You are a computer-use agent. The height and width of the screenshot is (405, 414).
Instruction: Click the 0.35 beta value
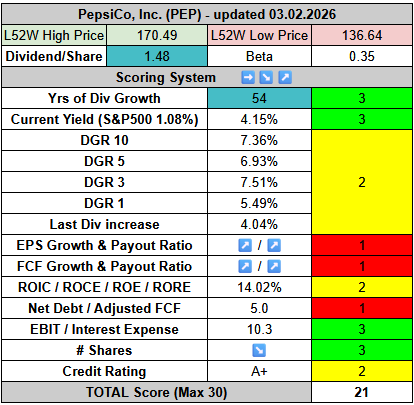coord(362,56)
